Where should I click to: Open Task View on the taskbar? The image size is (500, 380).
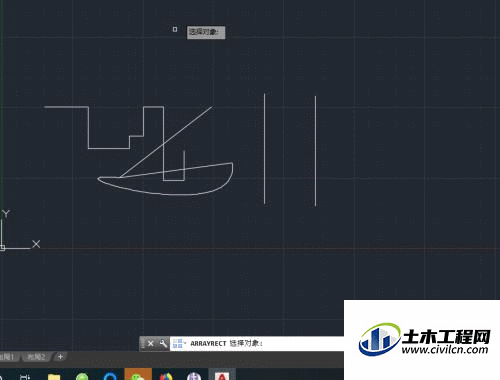(25, 377)
